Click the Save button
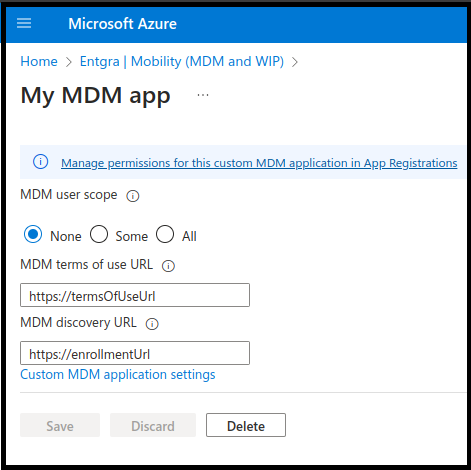This screenshot has height=470, width=471. (60, 425)
